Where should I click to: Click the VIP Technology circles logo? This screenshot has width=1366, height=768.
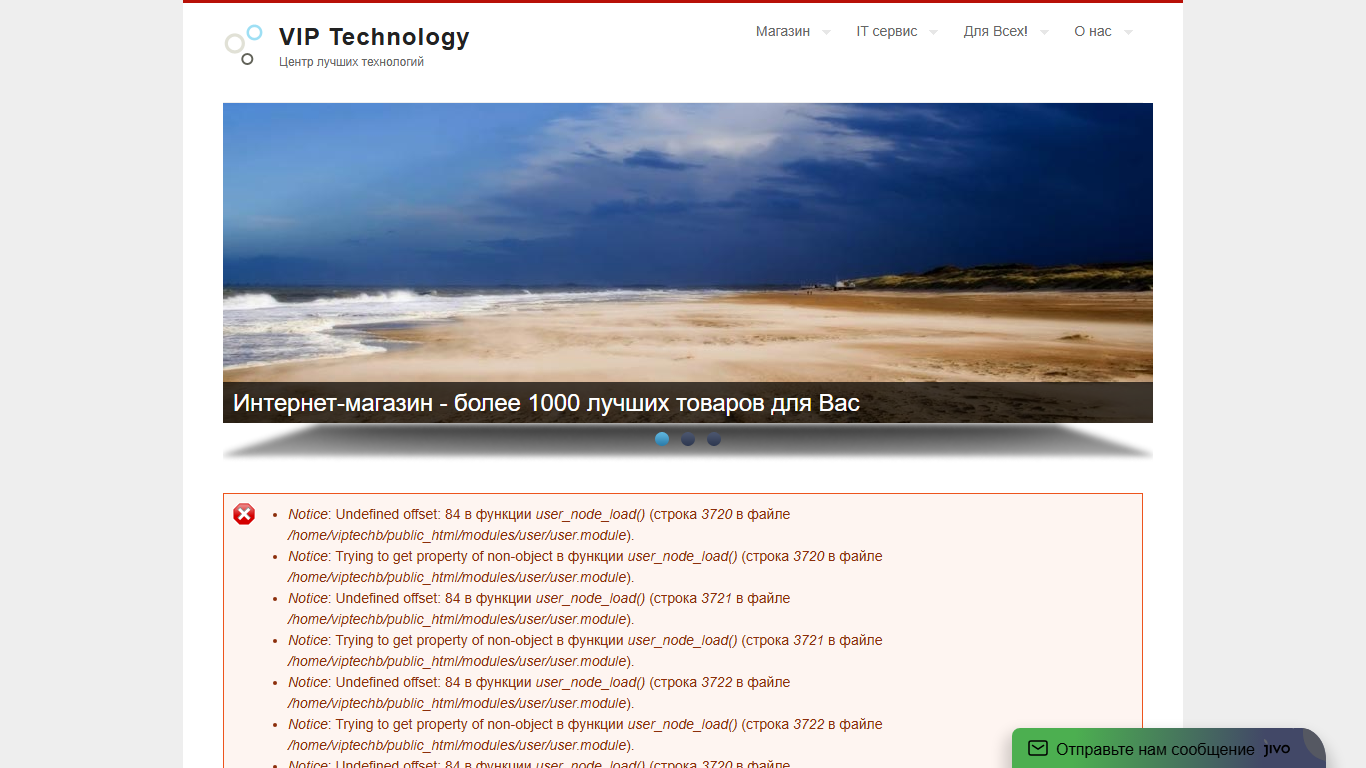click(243, 45)
